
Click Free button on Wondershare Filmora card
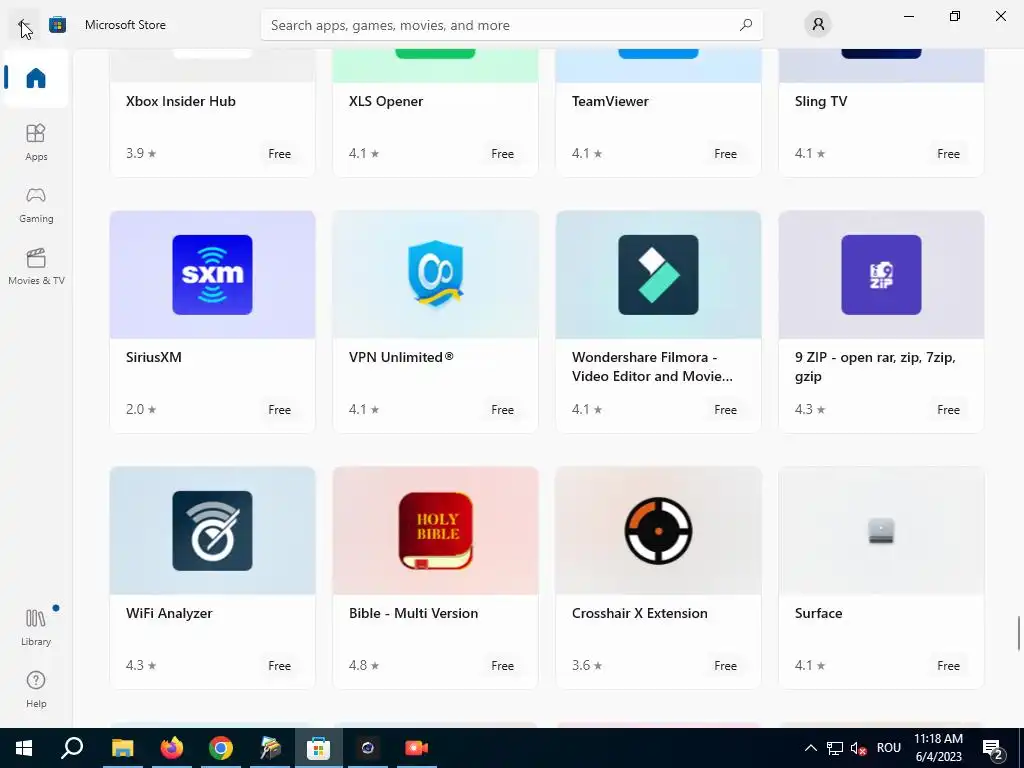pyautogui.click(x=726, y=409)
